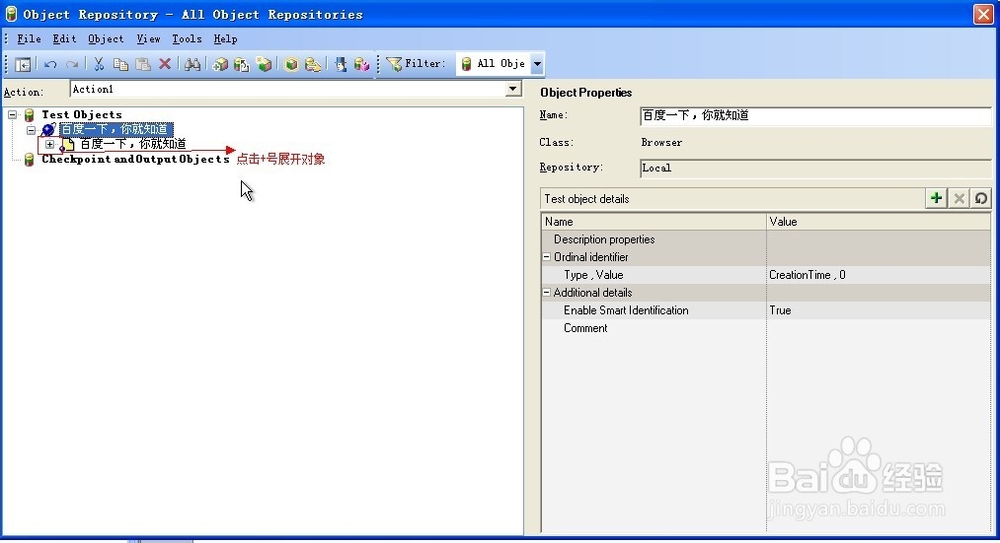Select Enable Smart Identification row
The height and width of the screenshot is (543, 1000).
[766, 310]
